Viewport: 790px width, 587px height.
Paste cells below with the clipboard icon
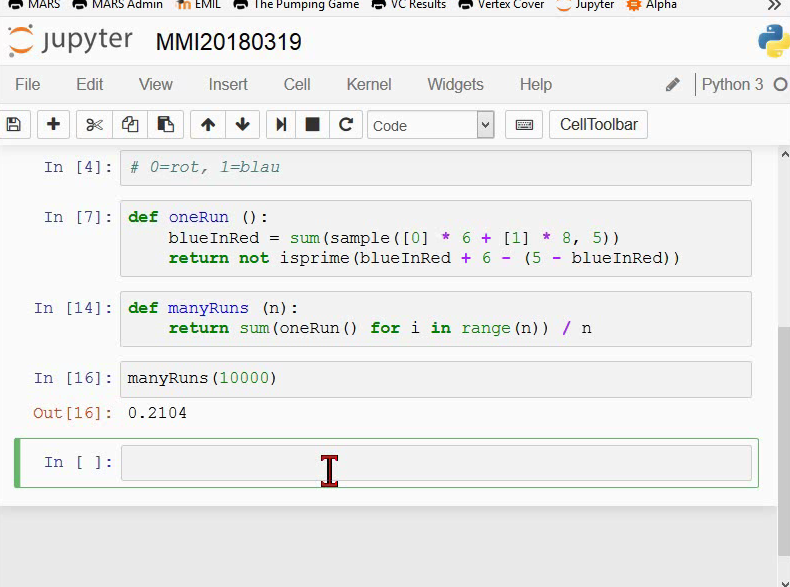pyautogui.click(x=165, y=124)
